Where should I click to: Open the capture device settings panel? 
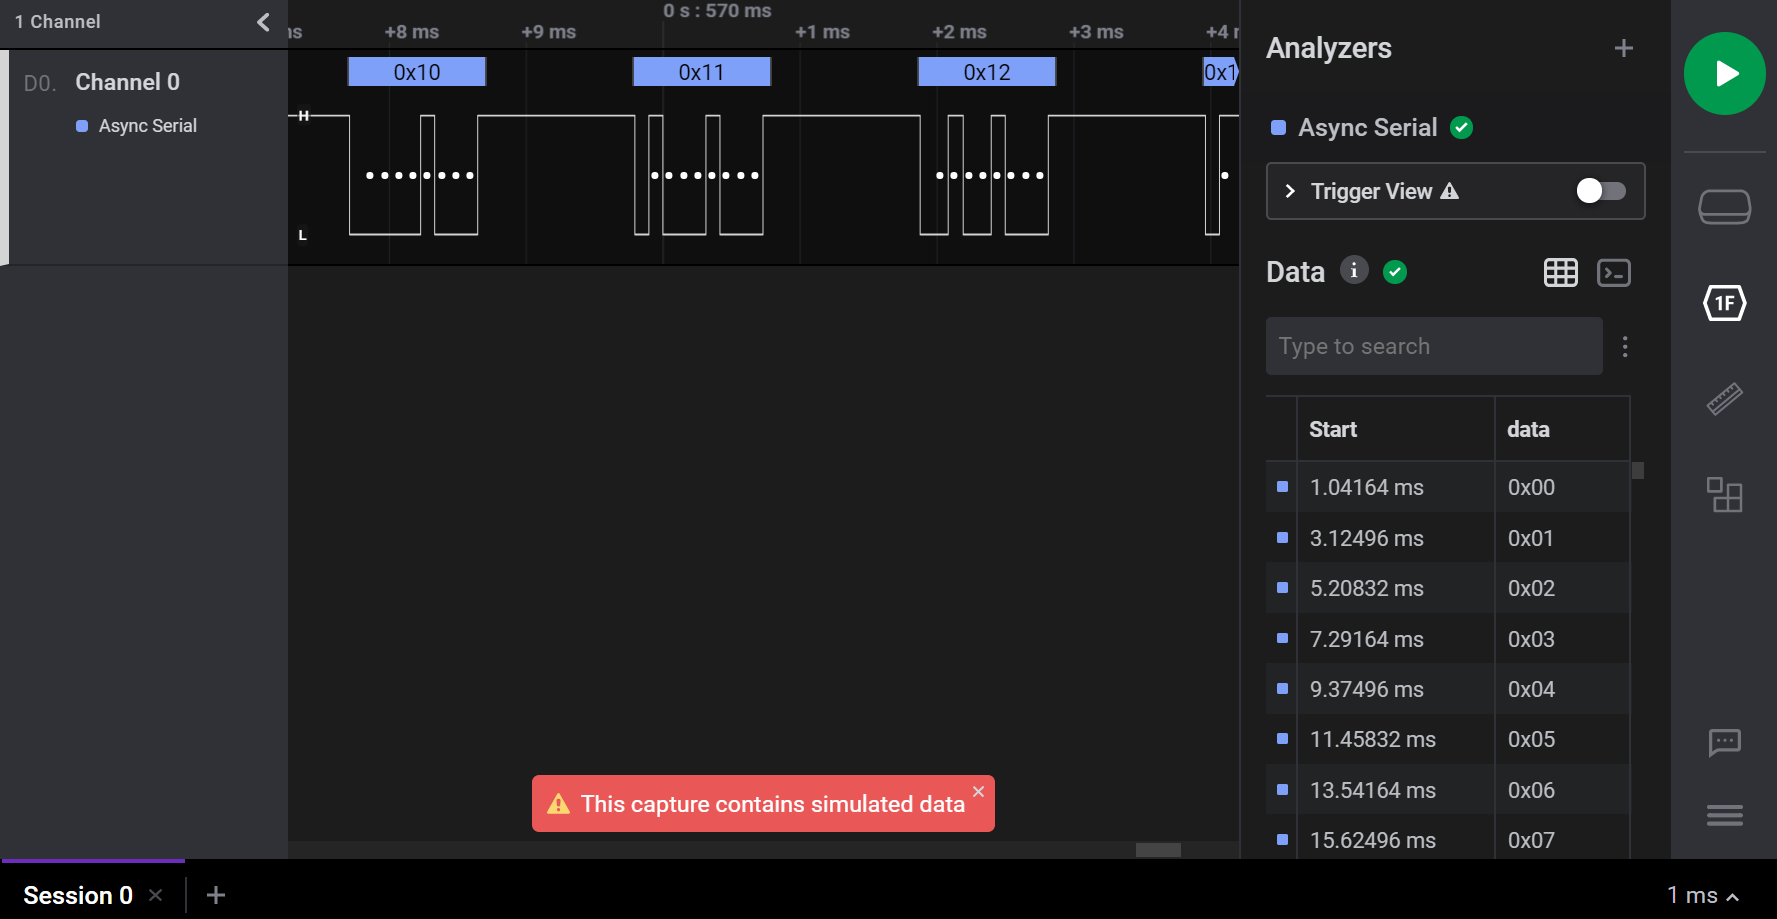point(1724,207)
